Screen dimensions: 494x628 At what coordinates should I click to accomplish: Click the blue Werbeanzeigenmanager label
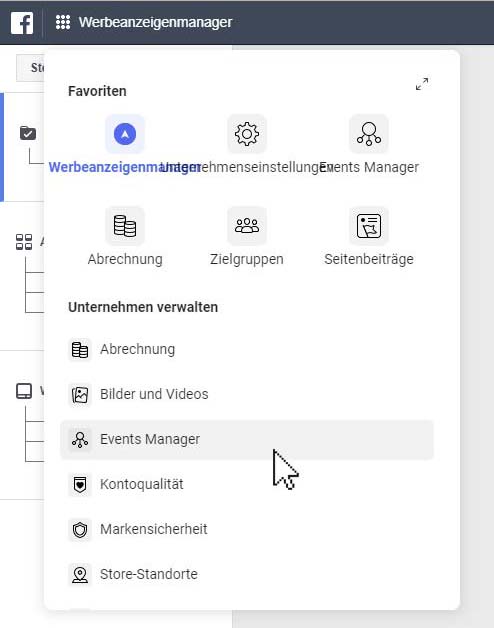[125, 167]
